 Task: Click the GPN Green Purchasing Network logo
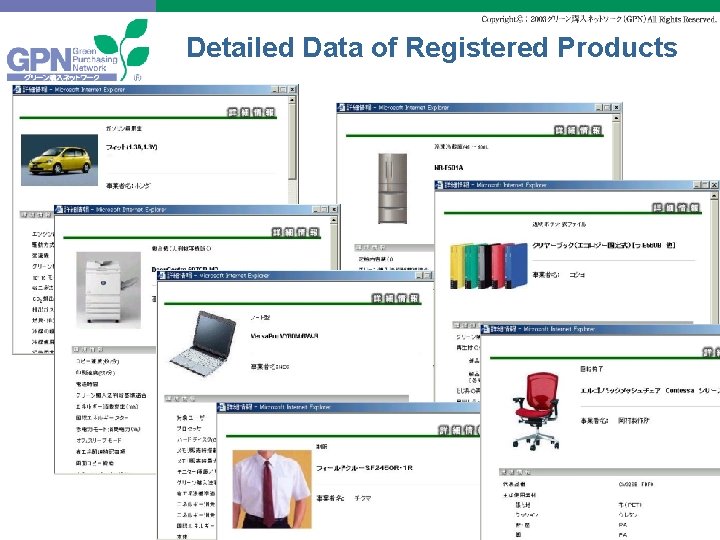pos(77,51)
